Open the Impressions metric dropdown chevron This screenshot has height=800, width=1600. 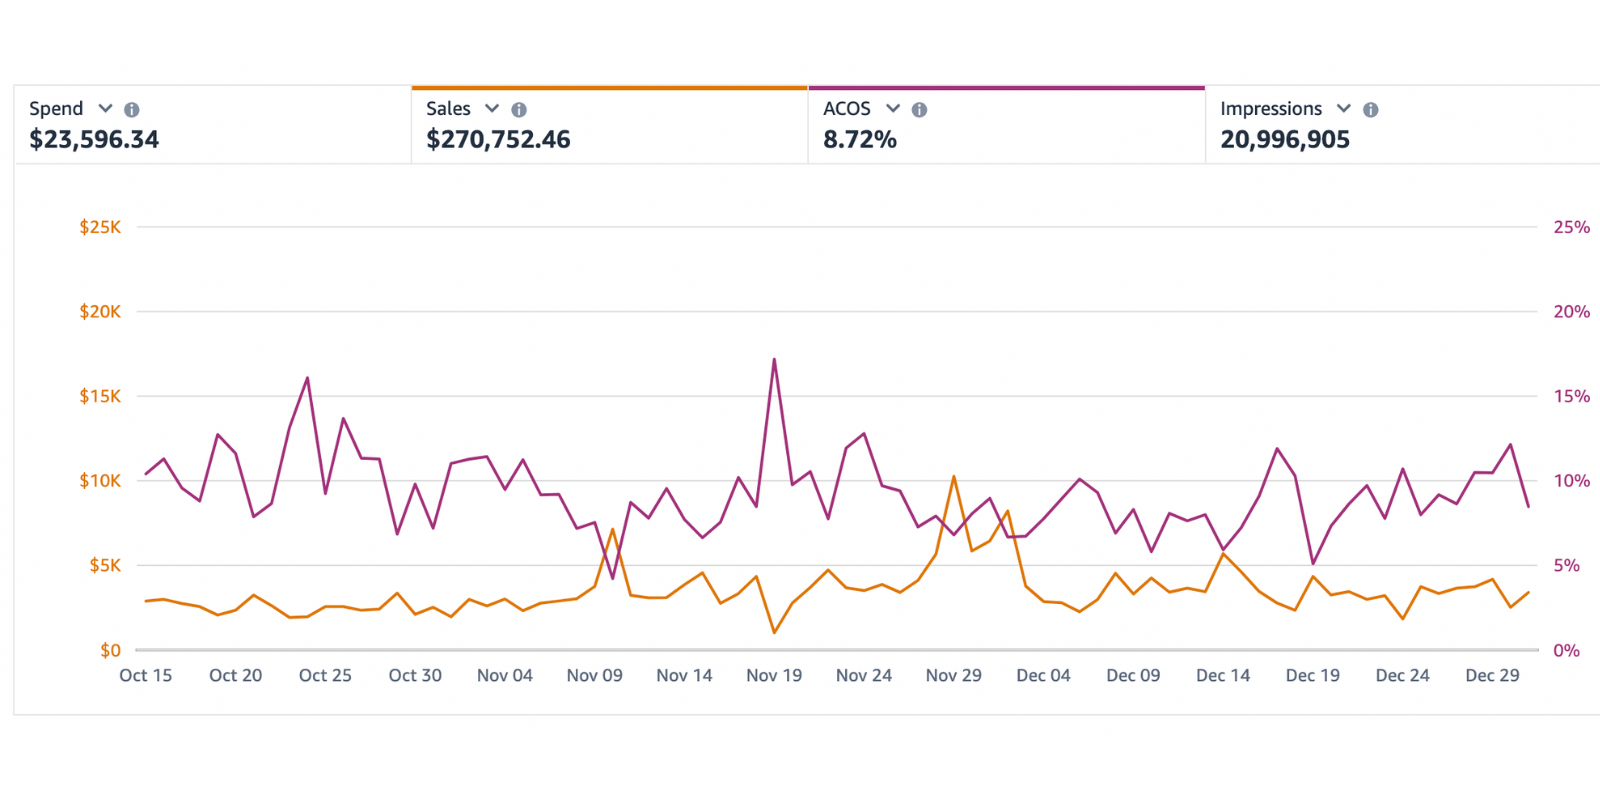pyautogui.click(x=1344, y=108)
